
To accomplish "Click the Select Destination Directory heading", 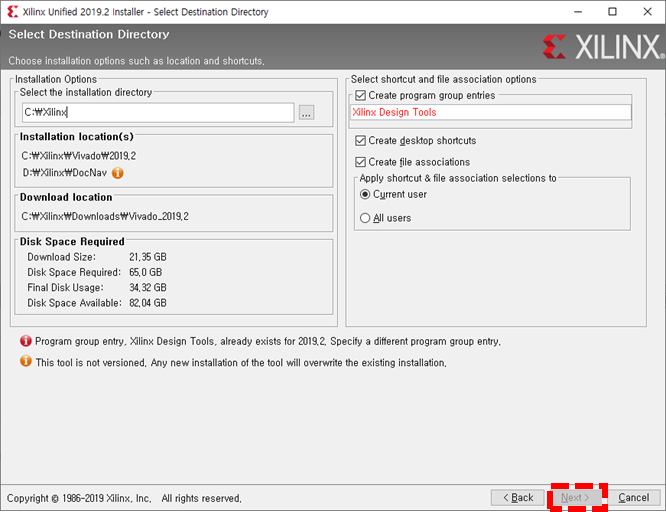I will 89,34.
